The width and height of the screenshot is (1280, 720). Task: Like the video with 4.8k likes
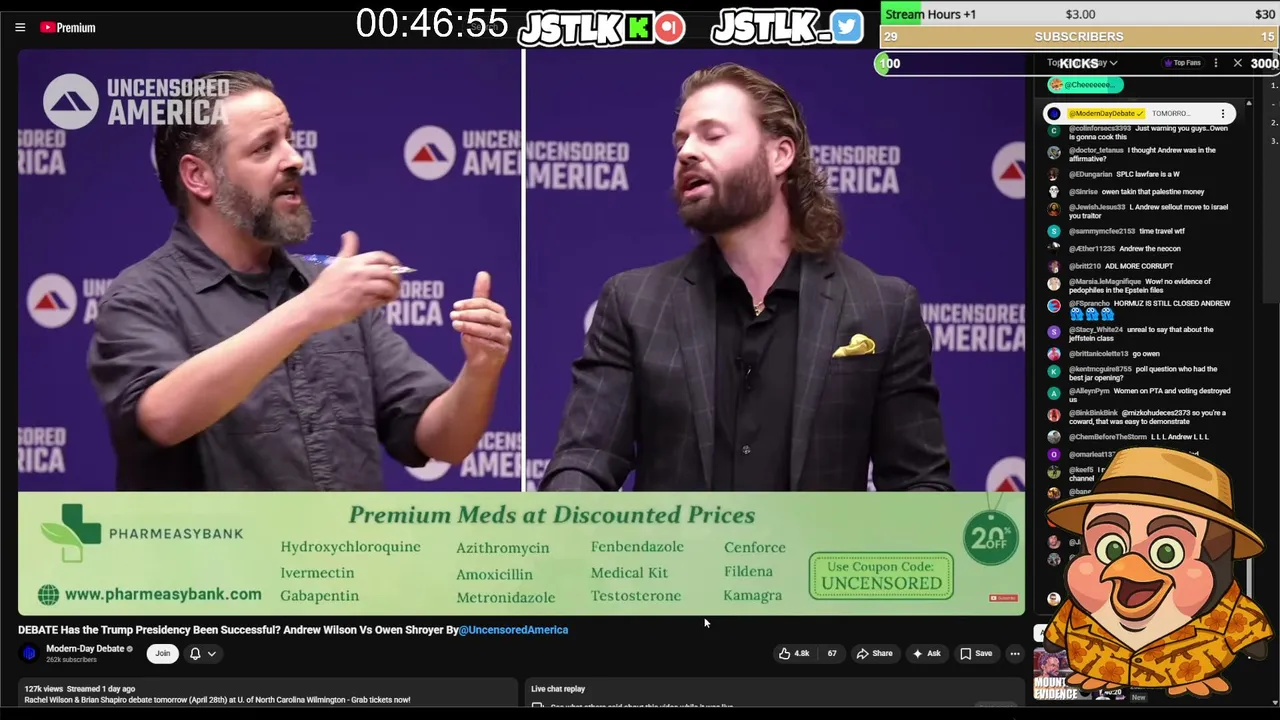coord(795,653)
